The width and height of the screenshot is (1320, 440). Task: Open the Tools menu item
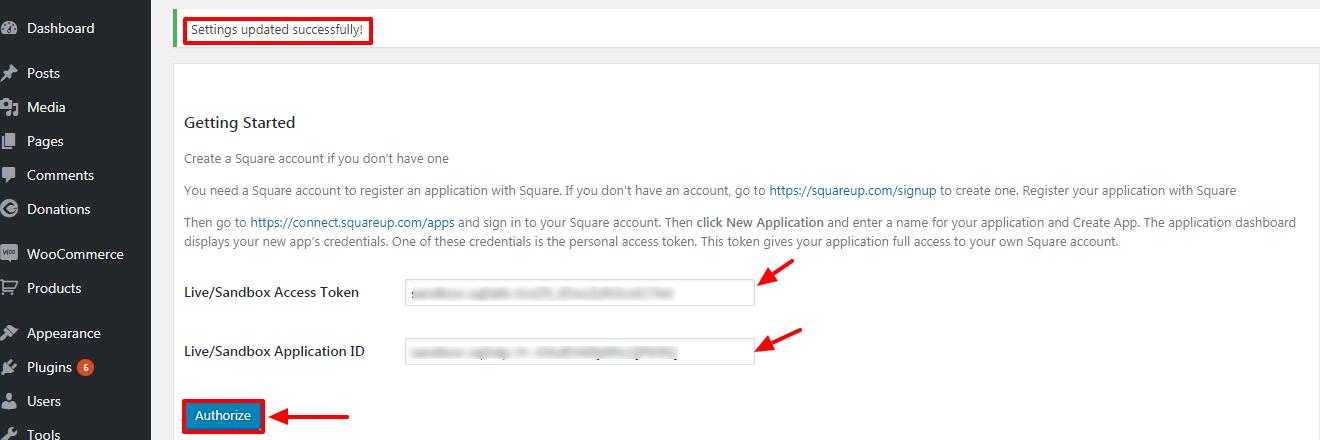[44, 434]
